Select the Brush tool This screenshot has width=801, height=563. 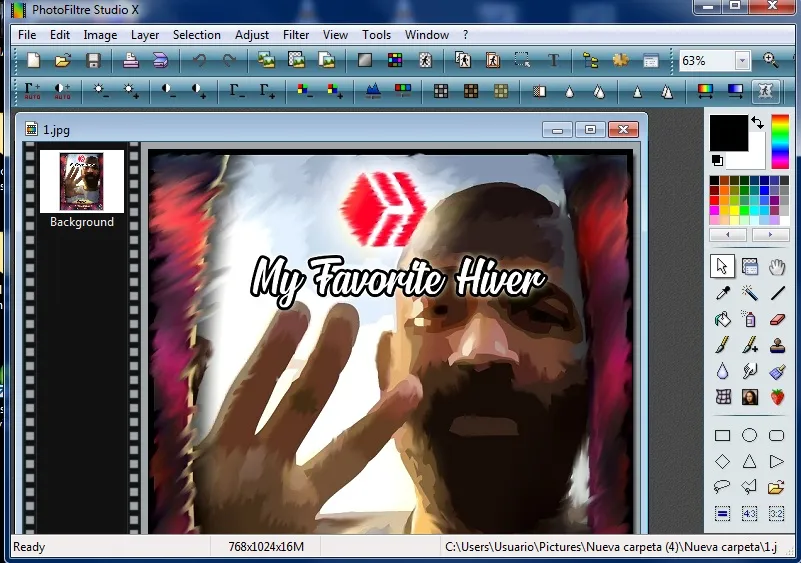722,346
